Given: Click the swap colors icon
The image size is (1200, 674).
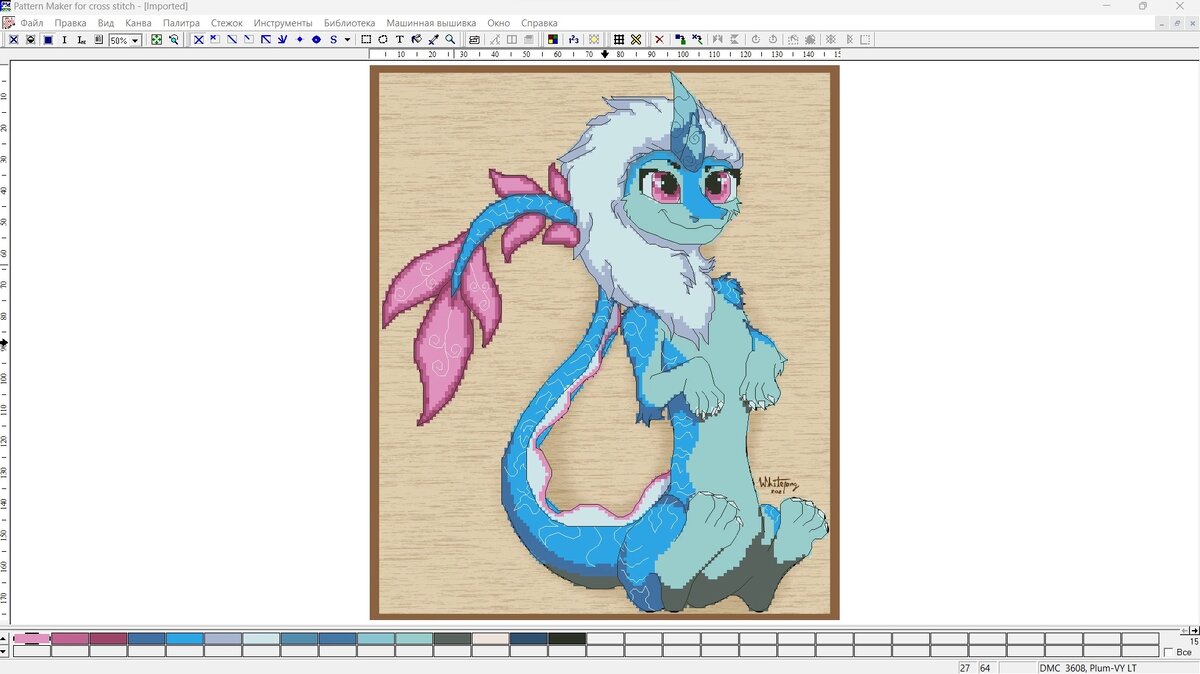Looking at the screenshot, I should click(x=697, y=40).
